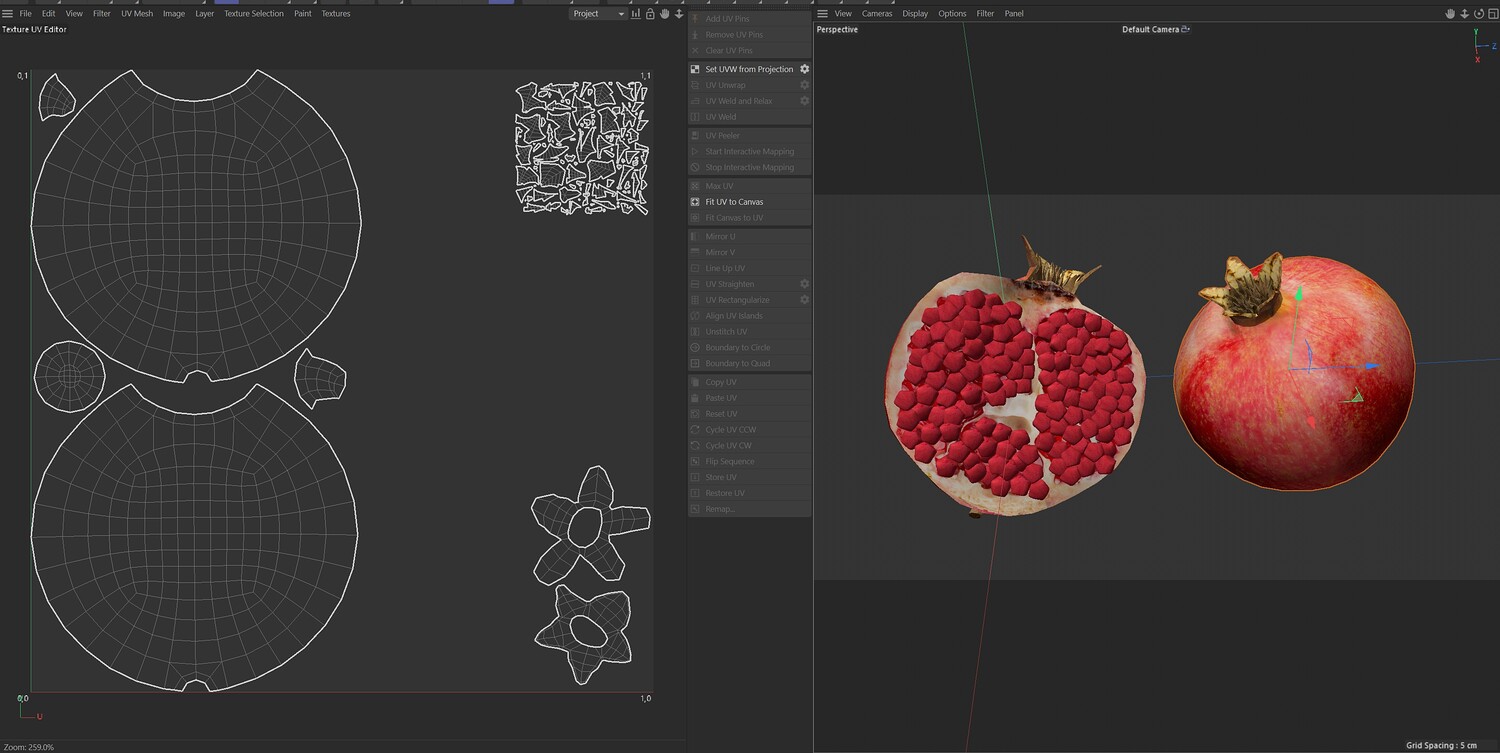This screenshot has height=753, width=1500.
Task: Click the UV Unwrap icon
Action: coord(696,85)
